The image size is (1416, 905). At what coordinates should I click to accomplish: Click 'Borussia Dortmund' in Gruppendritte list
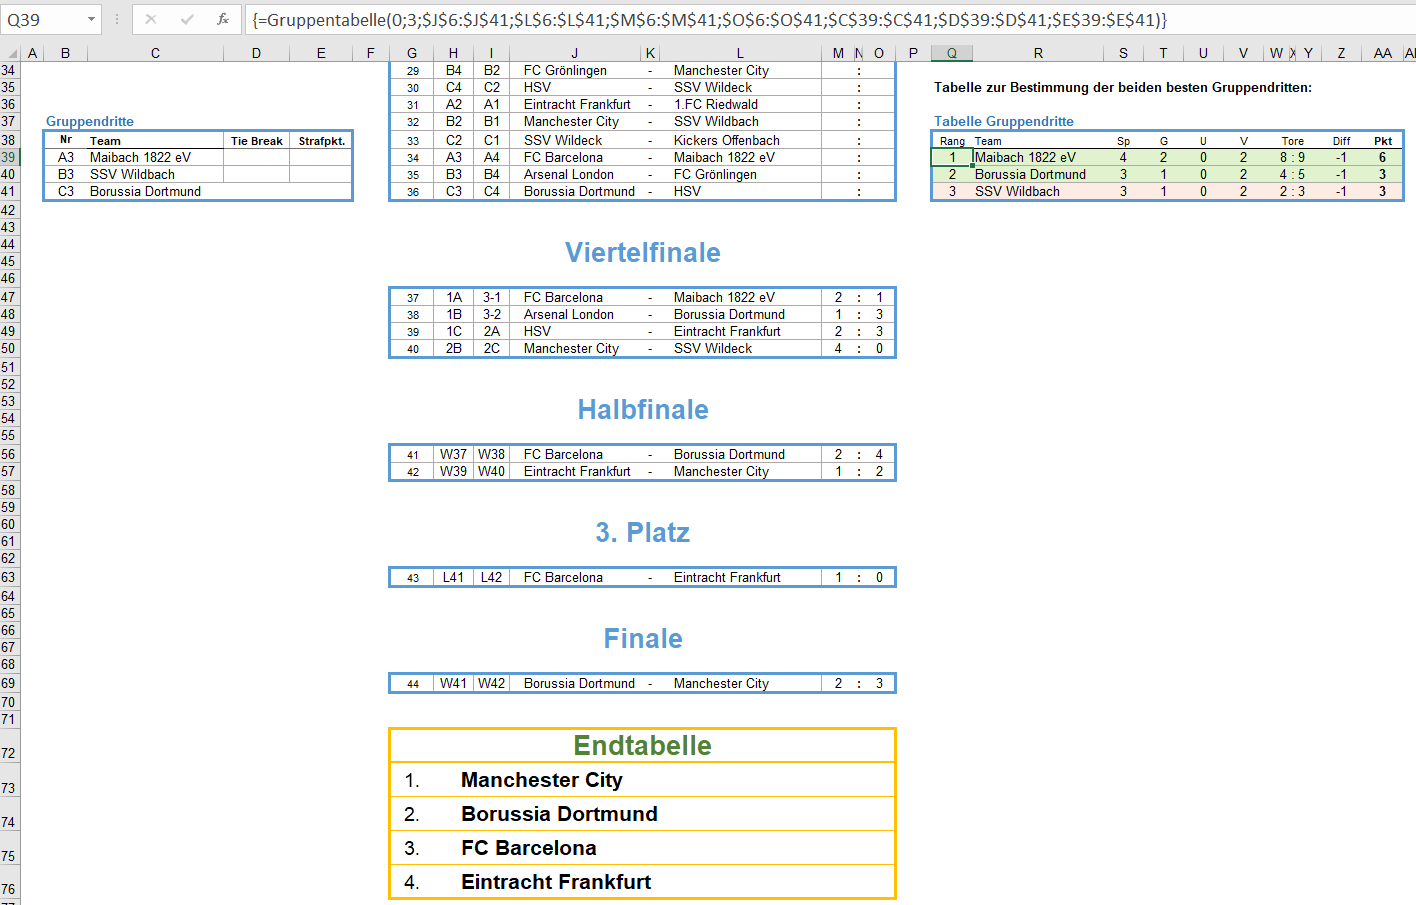pos(145,191)
